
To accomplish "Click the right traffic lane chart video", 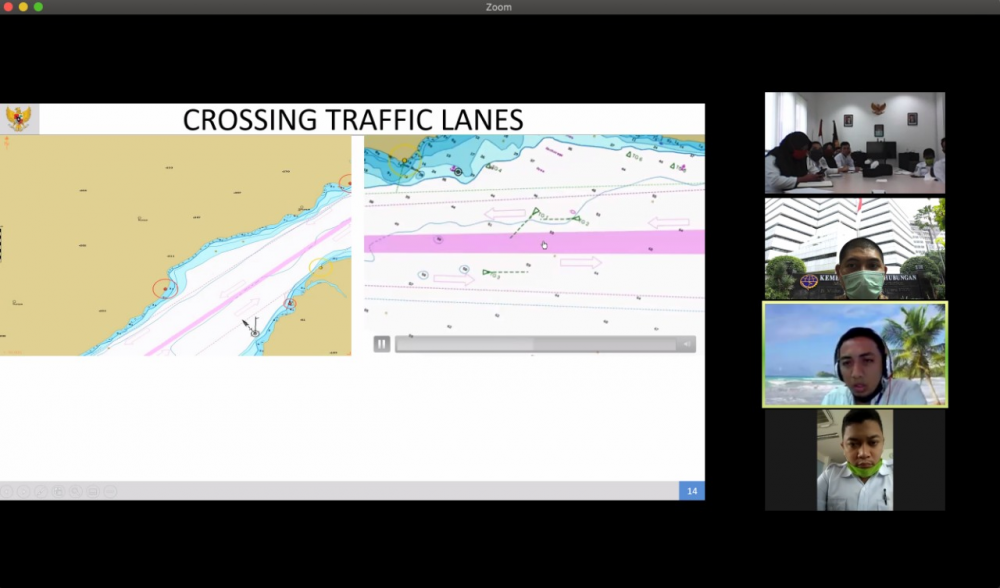I will click(x=534, y=246).
